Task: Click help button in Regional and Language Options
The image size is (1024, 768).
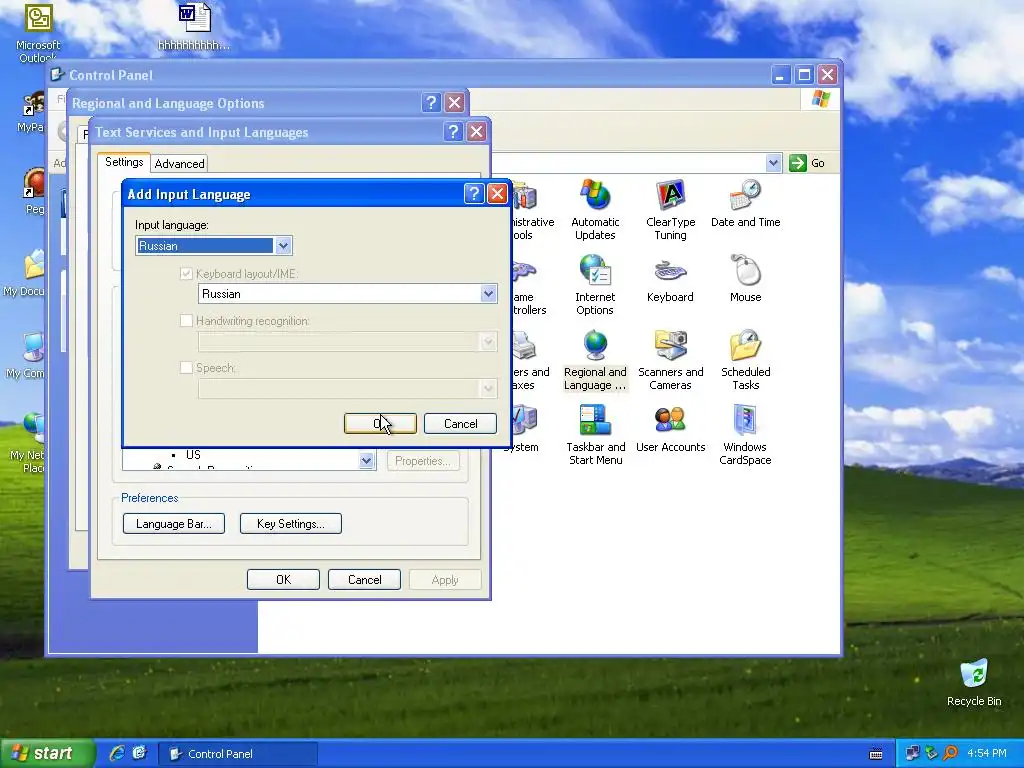Action: (430, 103)
